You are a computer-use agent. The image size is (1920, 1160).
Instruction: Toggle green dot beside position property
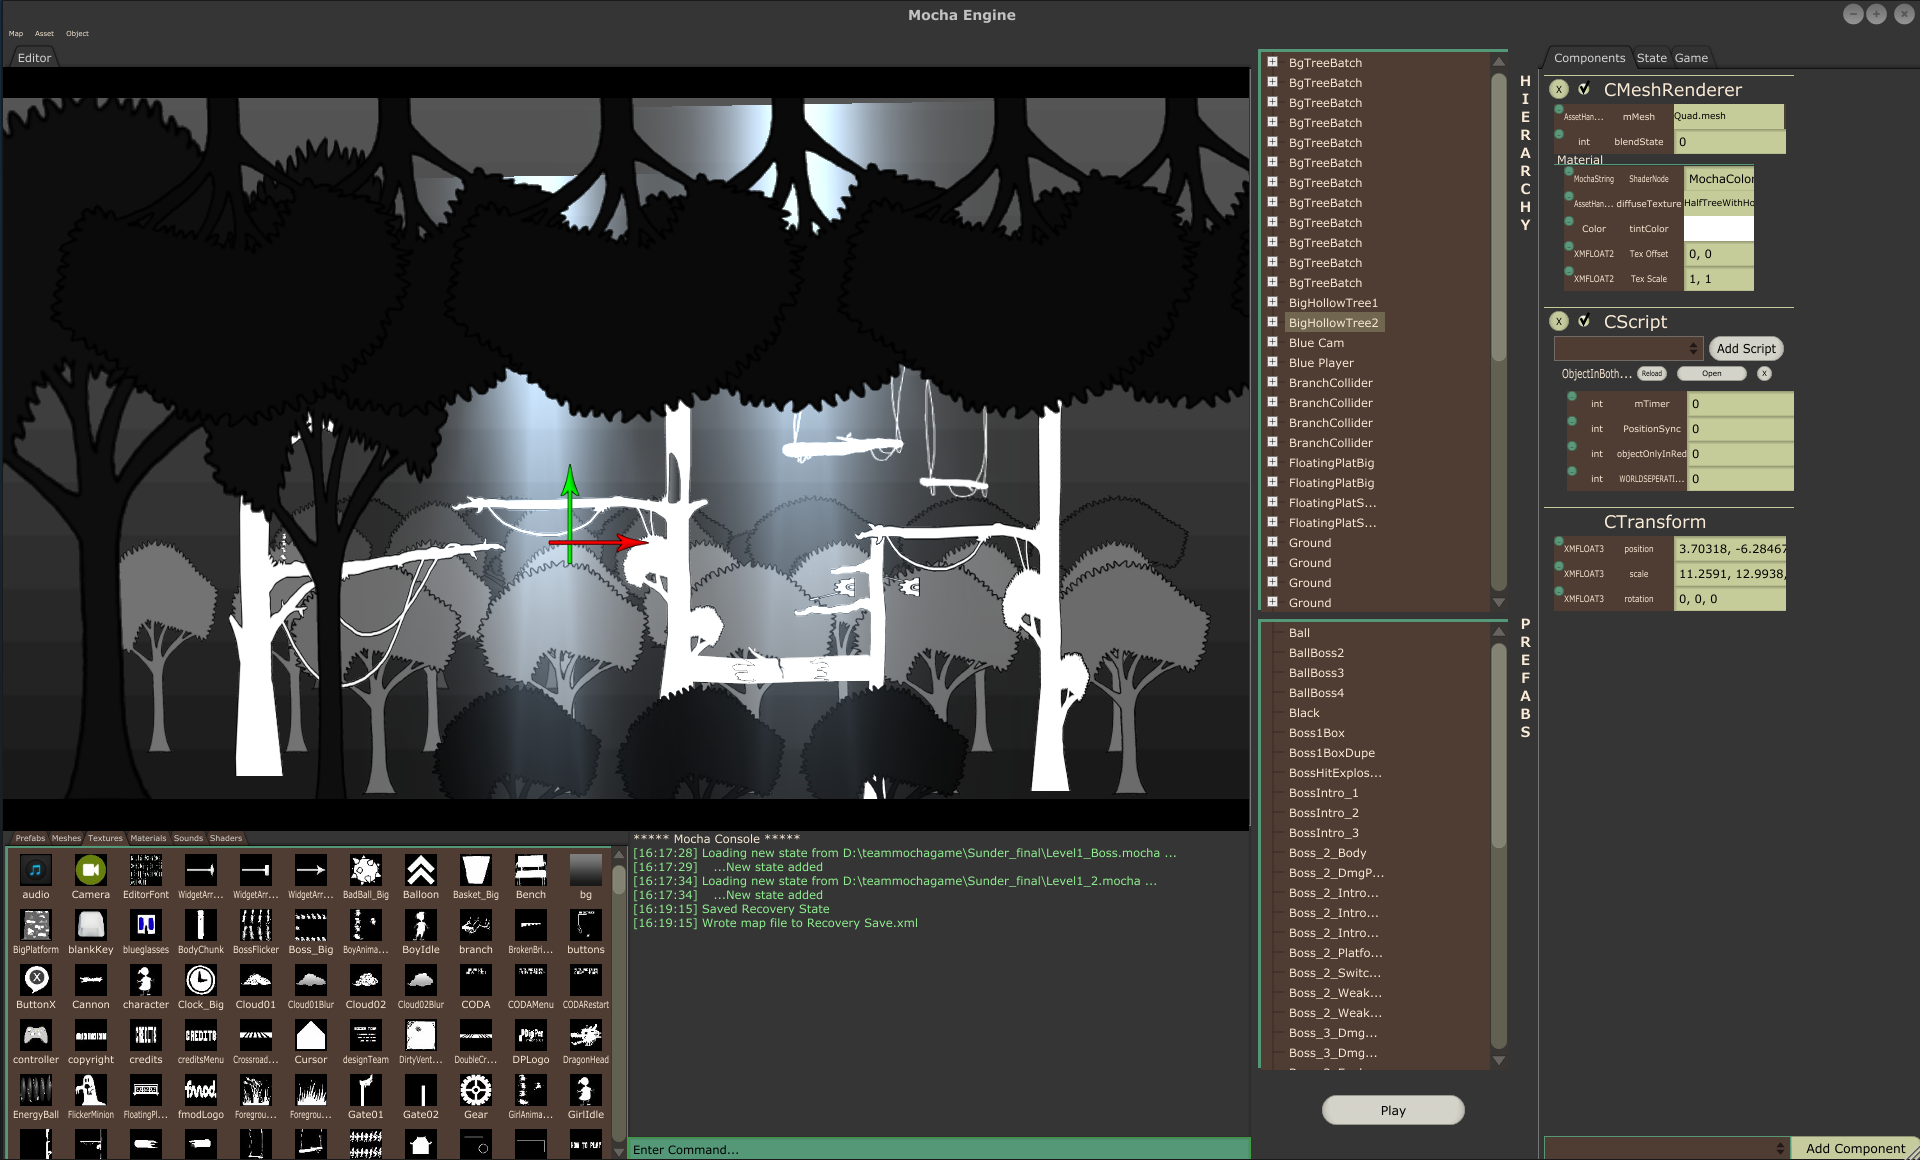tap(1559, 541)
